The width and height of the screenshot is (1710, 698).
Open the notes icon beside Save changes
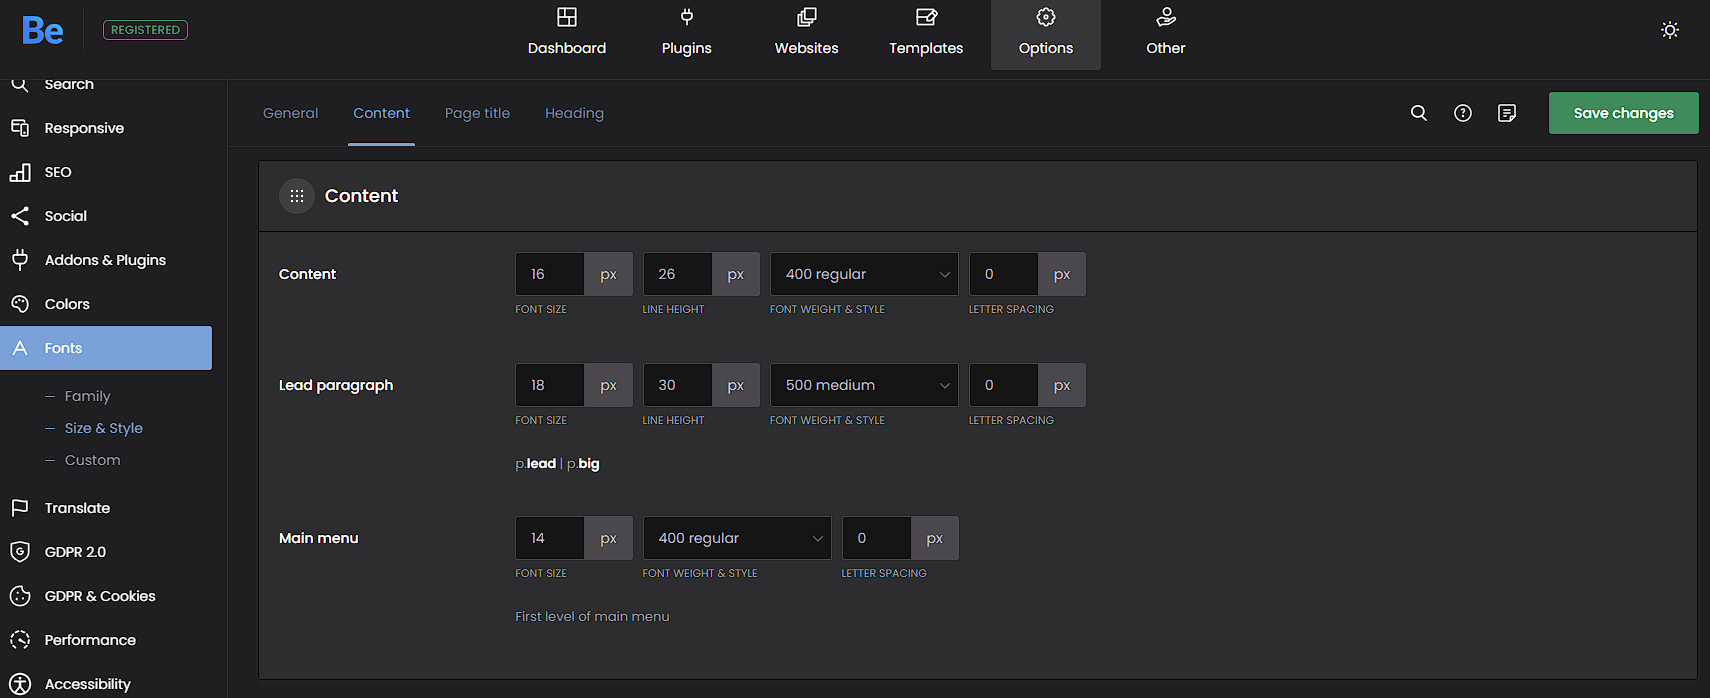(1506, 113)
